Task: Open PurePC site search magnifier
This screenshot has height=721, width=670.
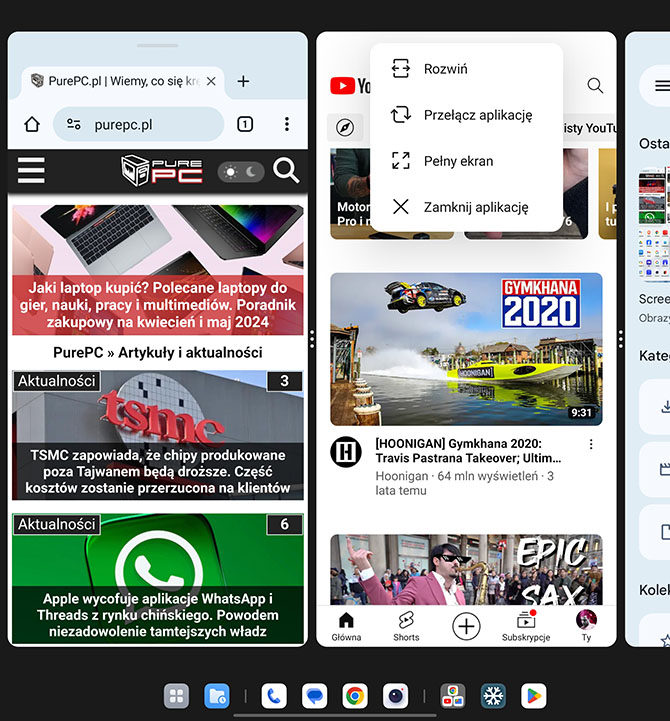Action: pyautogui.click(x=286, y=171)
